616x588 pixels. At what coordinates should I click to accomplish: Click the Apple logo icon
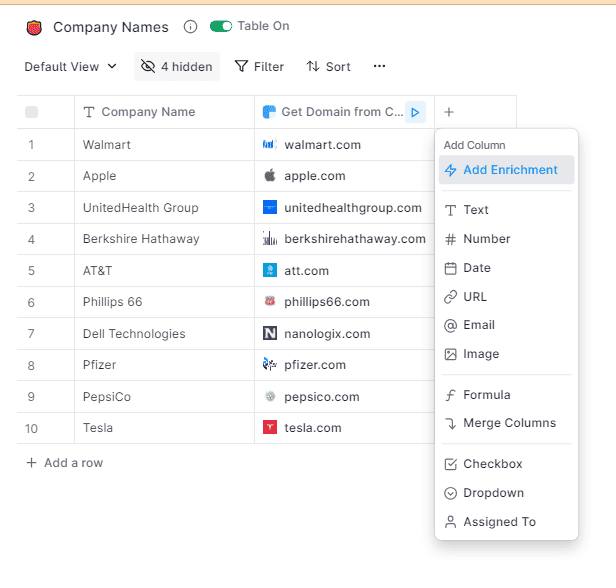(x=270, y=175)
